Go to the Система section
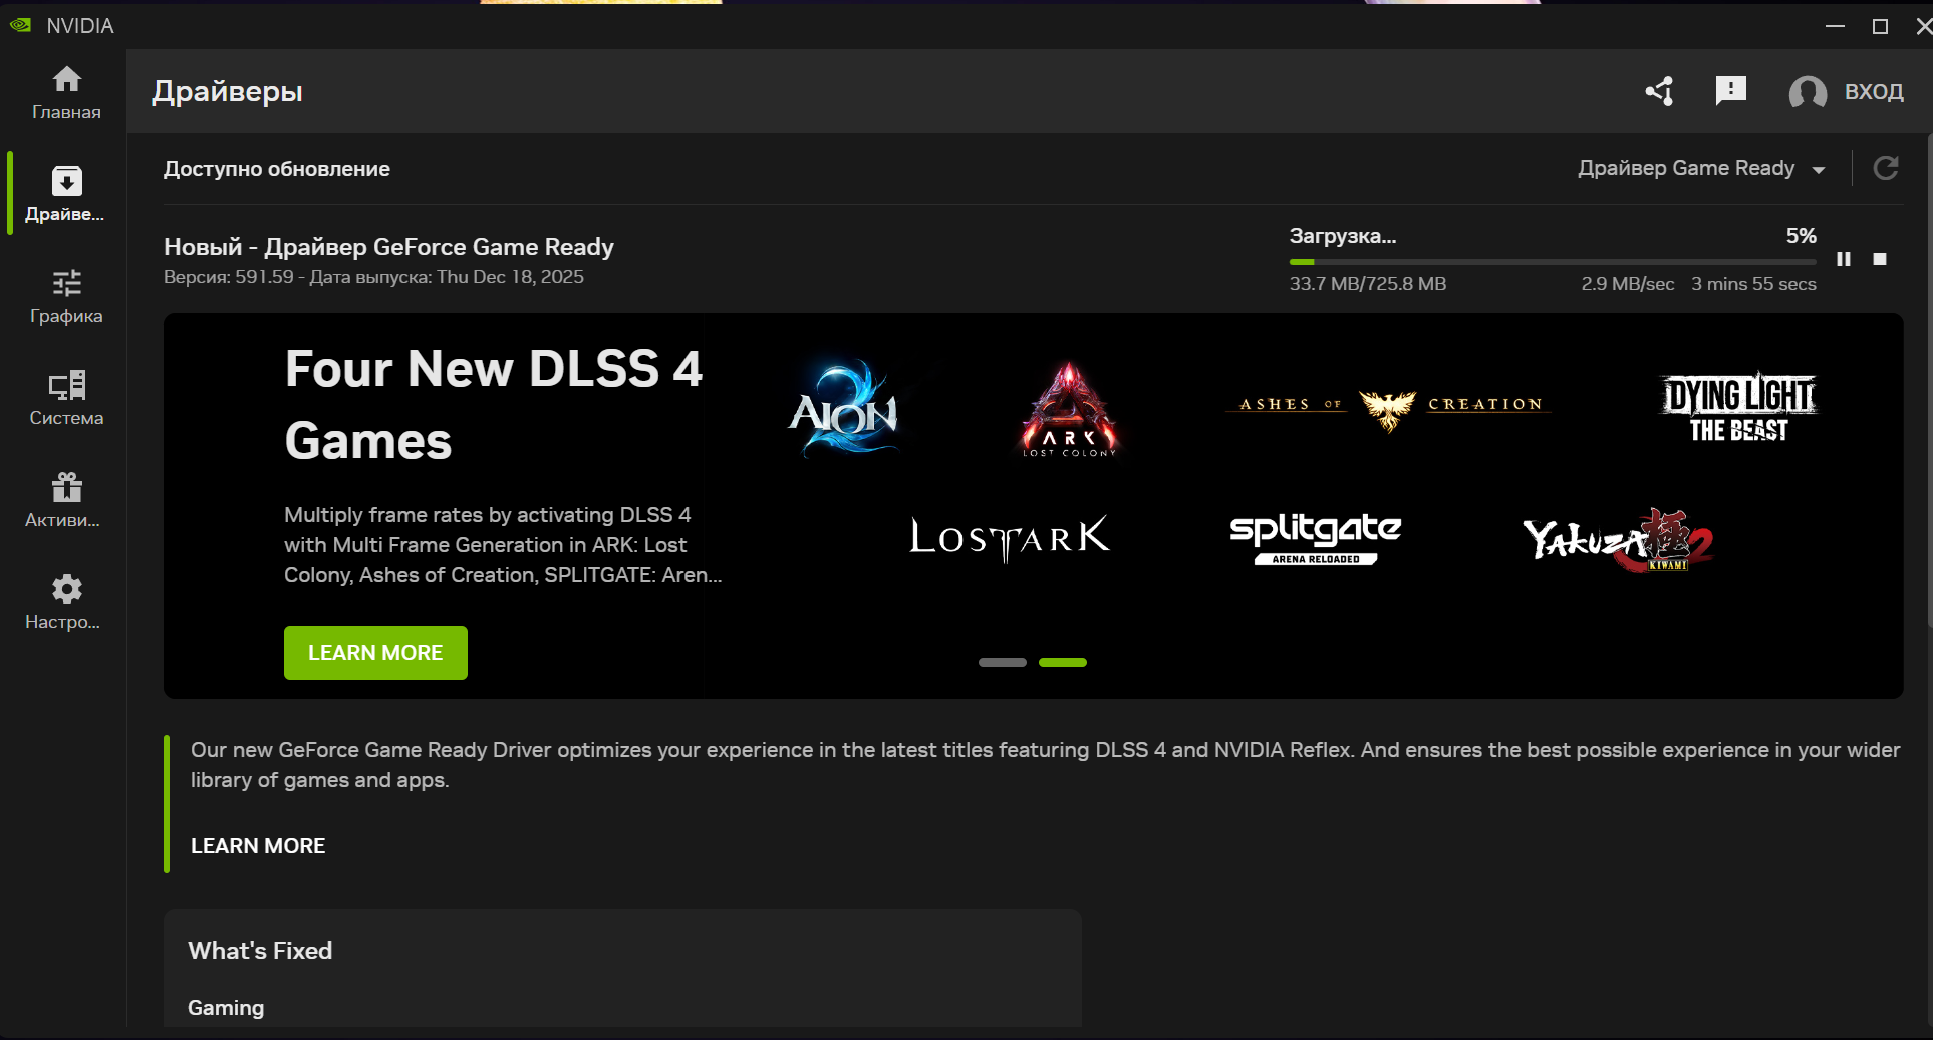The image size is (1934, 1040). (x=66, y=398)
